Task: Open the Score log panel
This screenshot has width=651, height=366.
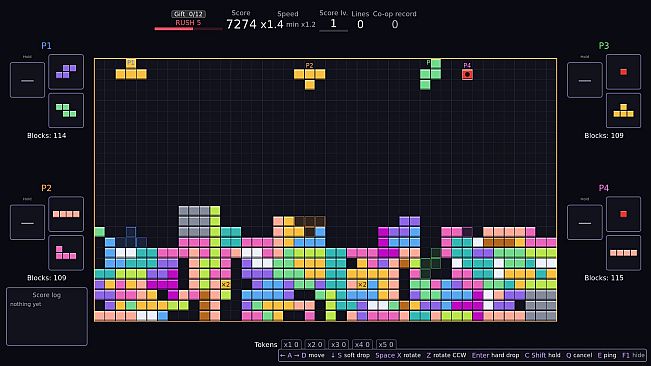Action: [47, 317]
